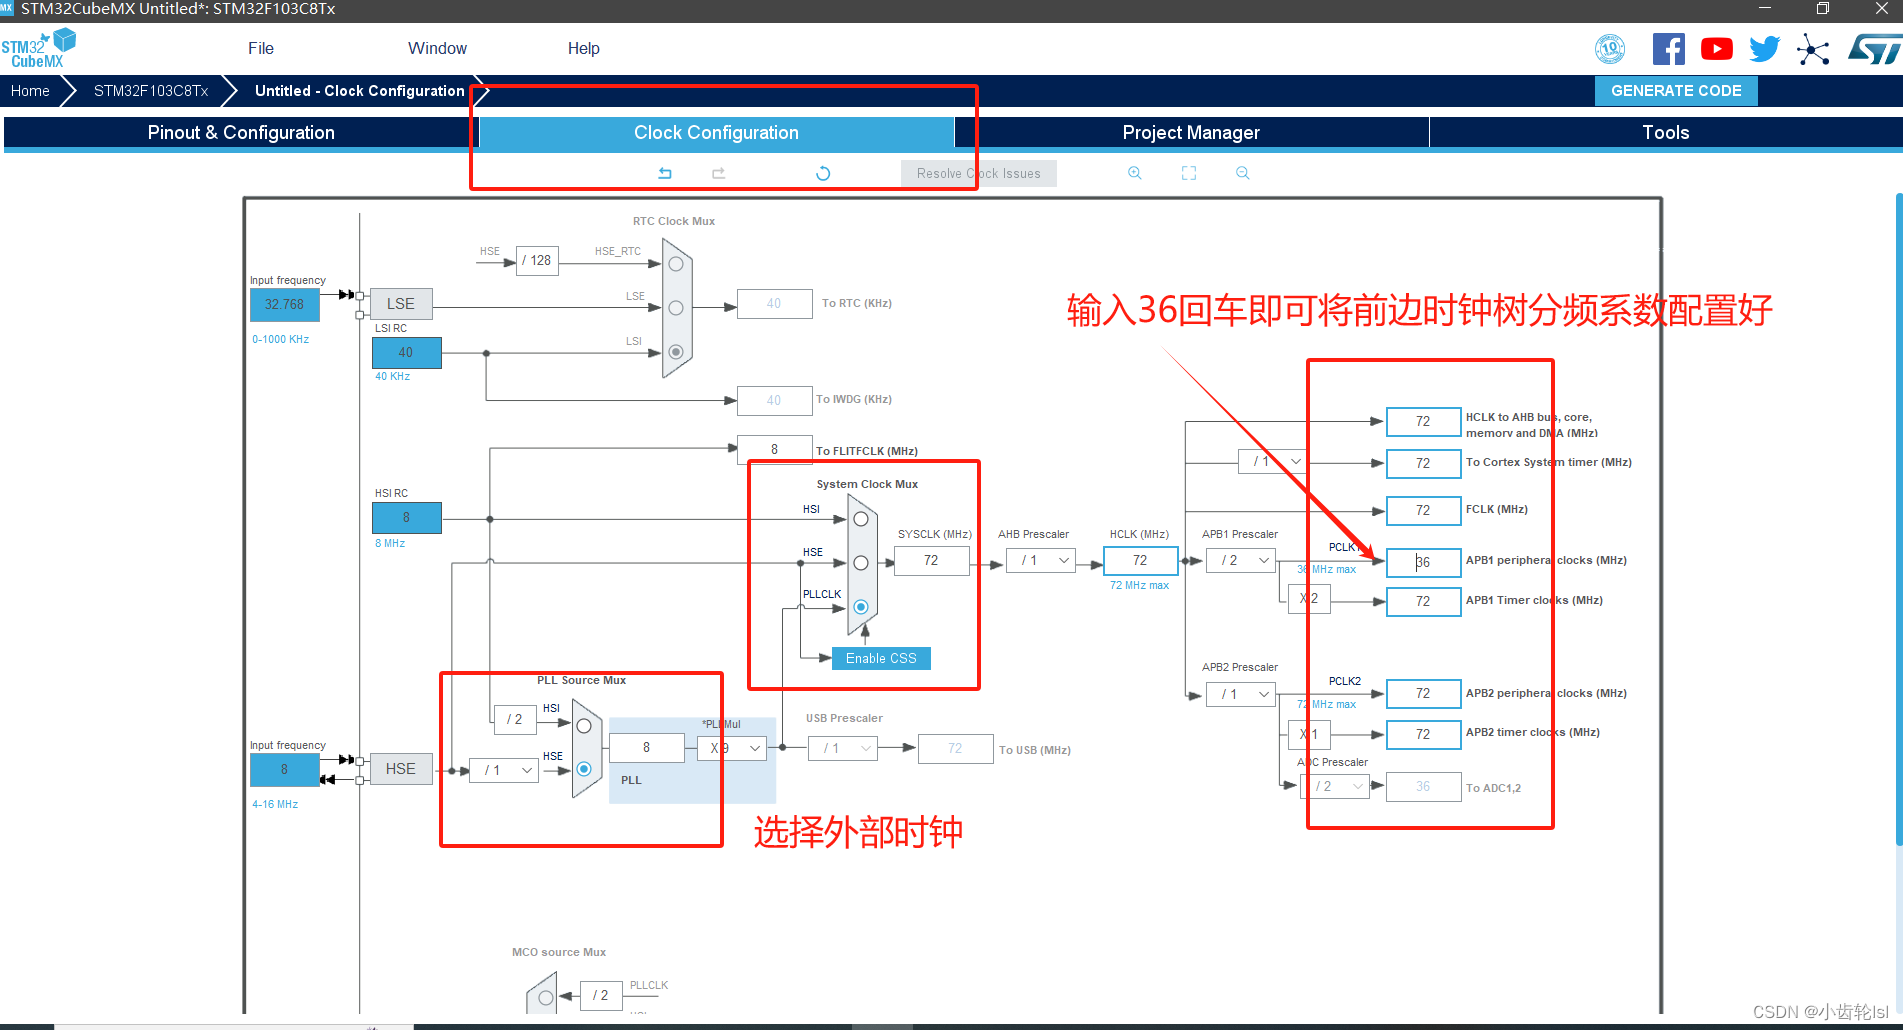Image resolution: width=1903 pixels, height=1030 pixels.
Task: Click the zoom out magnifier icon
Action: [x=1243, y=173]
